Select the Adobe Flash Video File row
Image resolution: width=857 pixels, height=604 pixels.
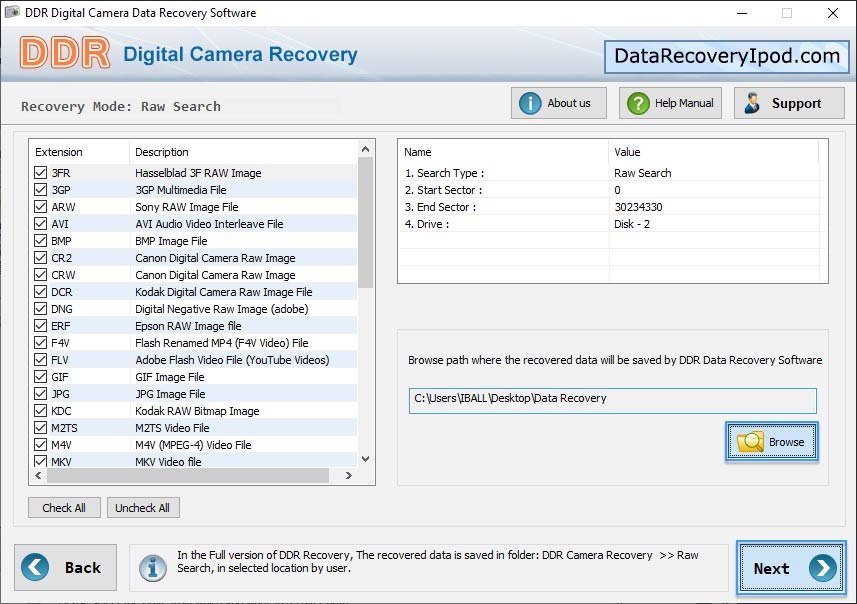click(x=193, y=360)
